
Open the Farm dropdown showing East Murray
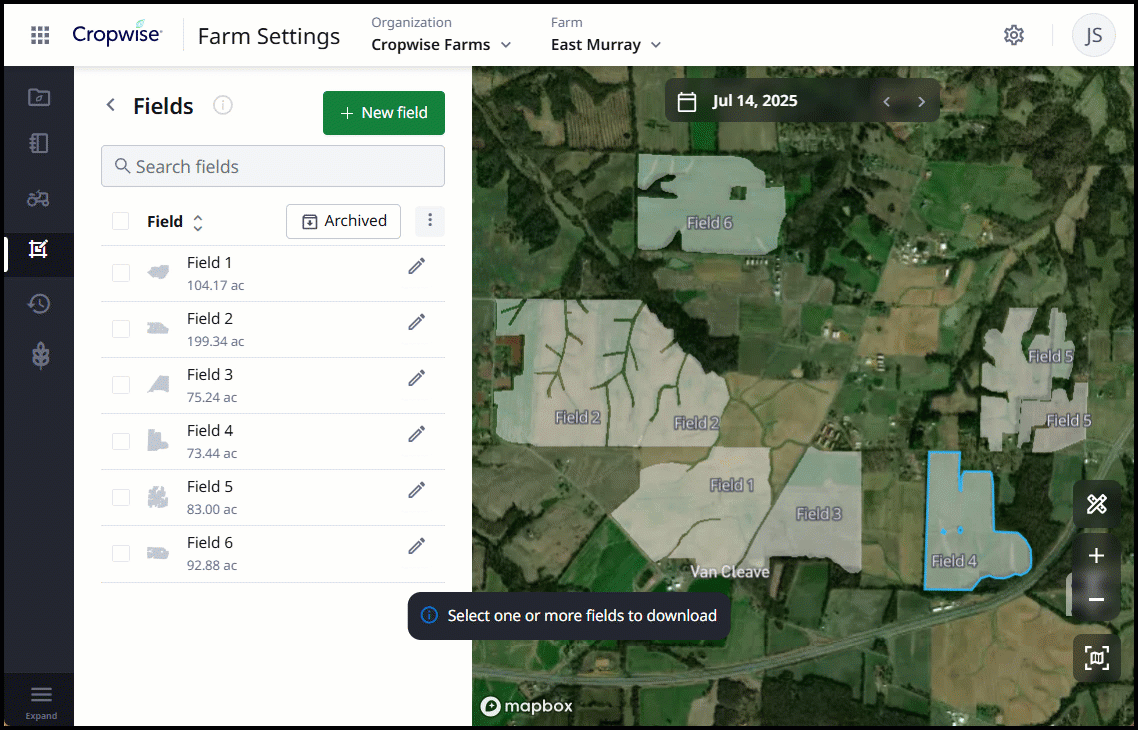pos(604,44)
